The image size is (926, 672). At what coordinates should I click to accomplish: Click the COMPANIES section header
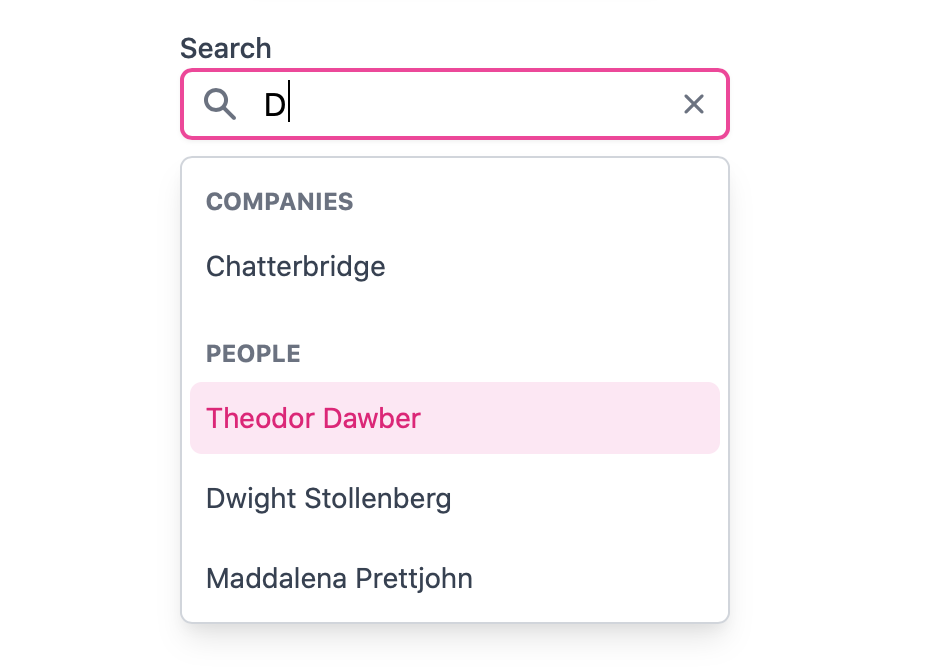[x=279, y=201]
